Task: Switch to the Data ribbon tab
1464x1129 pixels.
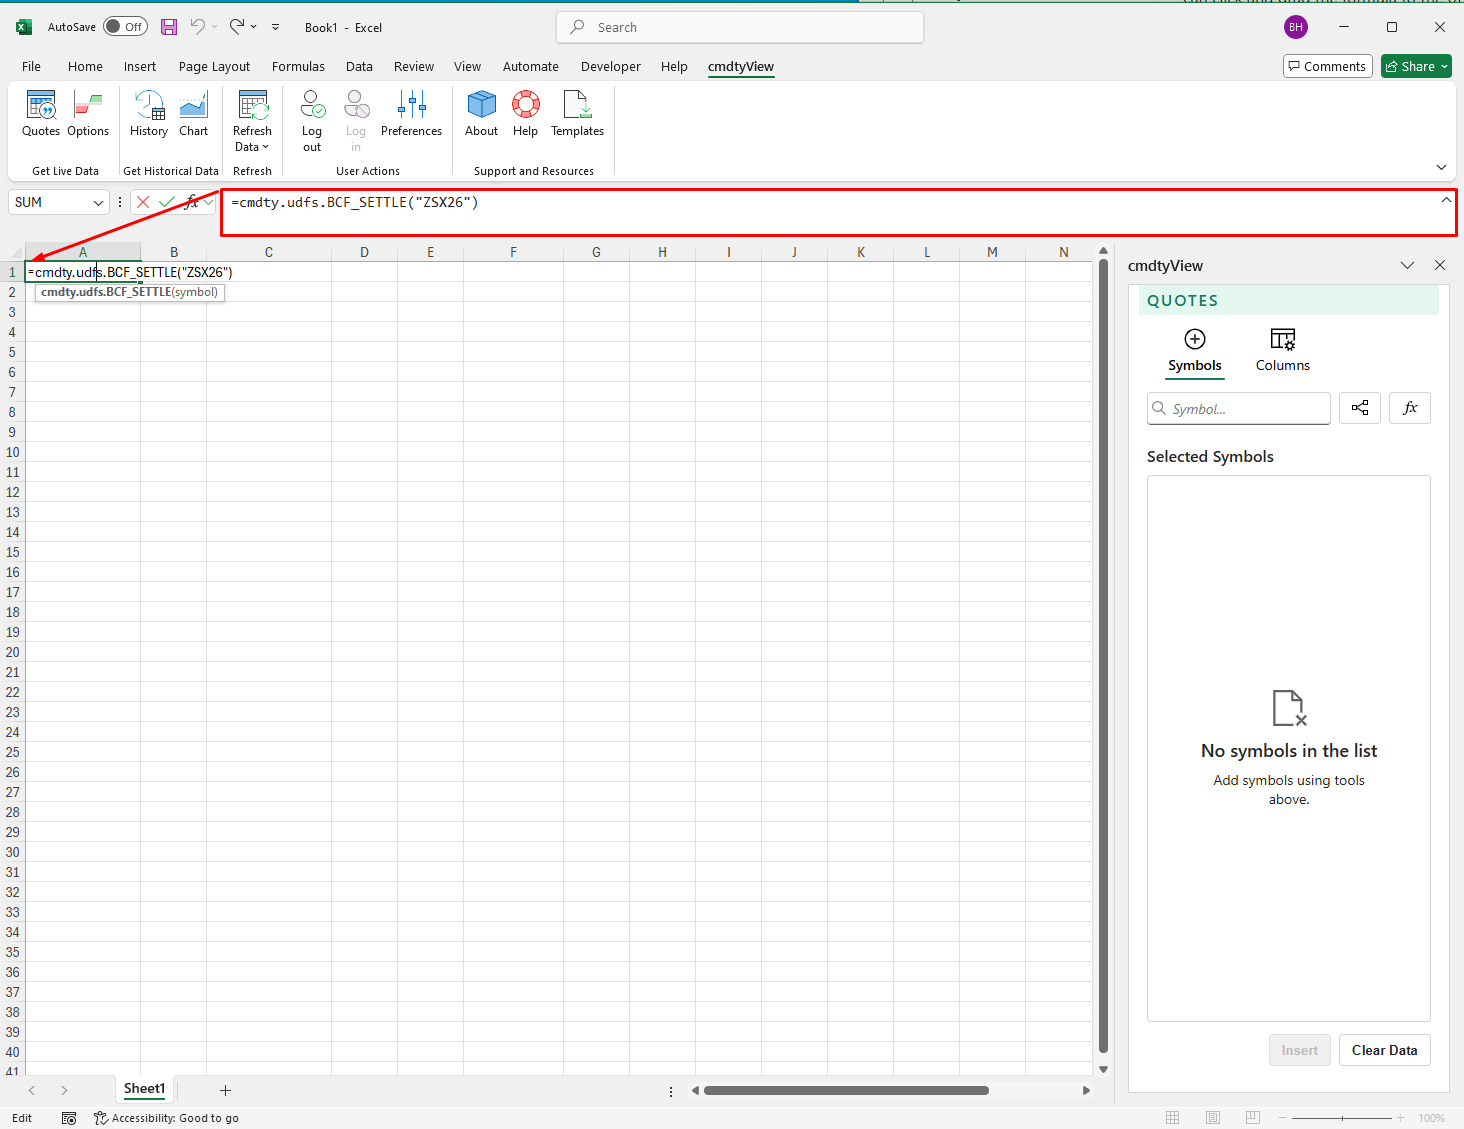Action: coord(359,66)
